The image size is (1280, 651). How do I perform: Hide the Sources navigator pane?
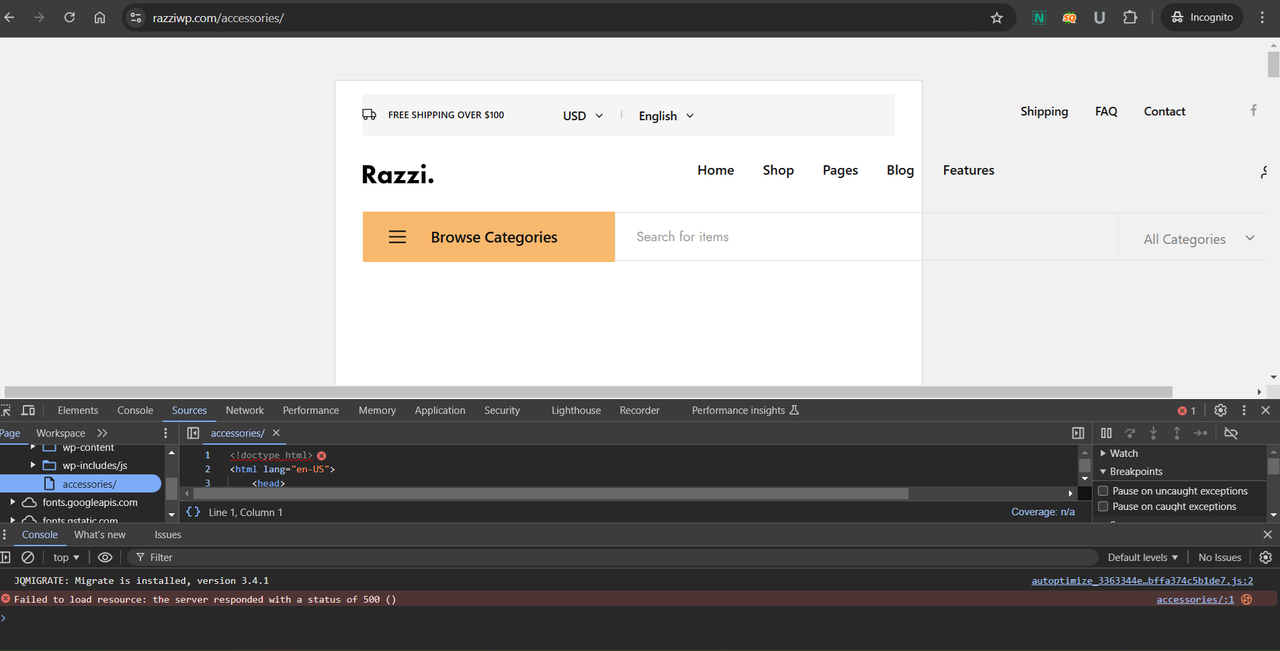click(193, 433)
